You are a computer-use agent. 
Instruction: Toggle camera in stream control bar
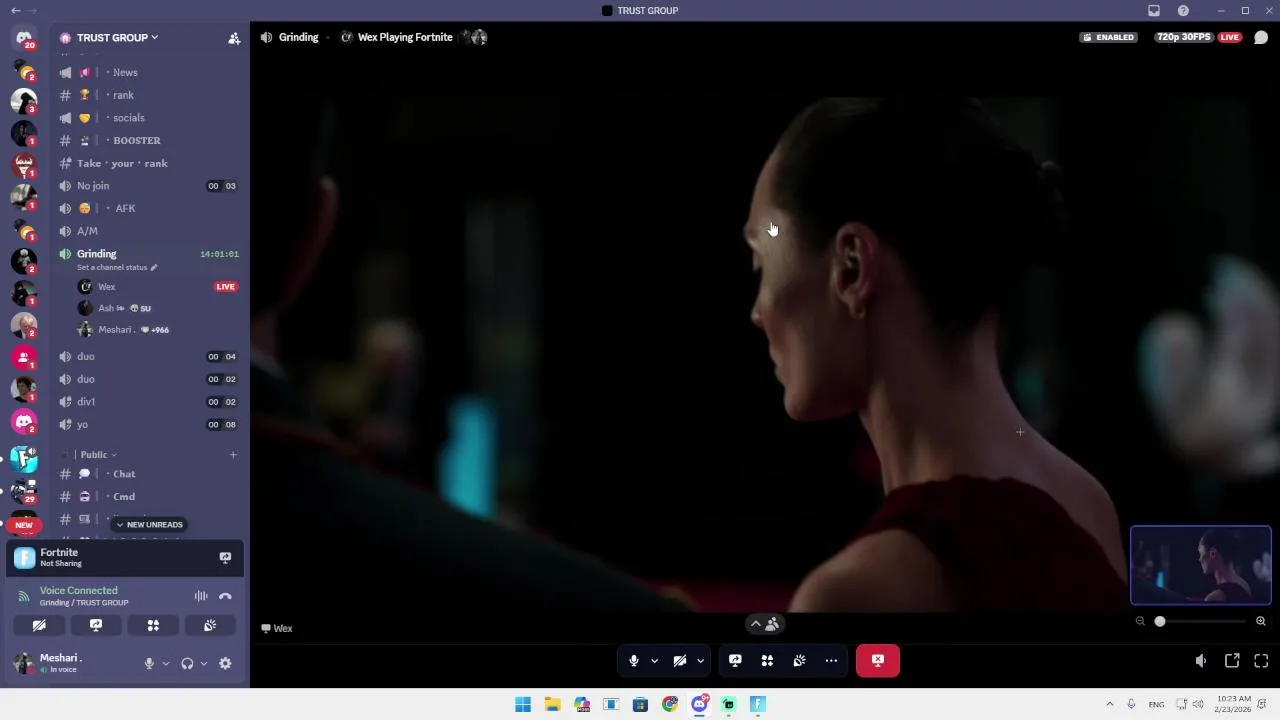click(680, 660)
